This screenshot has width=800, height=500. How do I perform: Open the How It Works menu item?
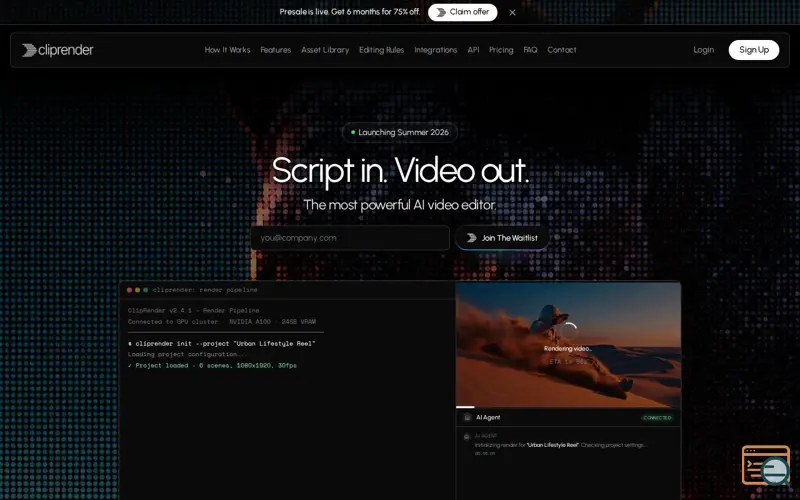pos(227,50)
